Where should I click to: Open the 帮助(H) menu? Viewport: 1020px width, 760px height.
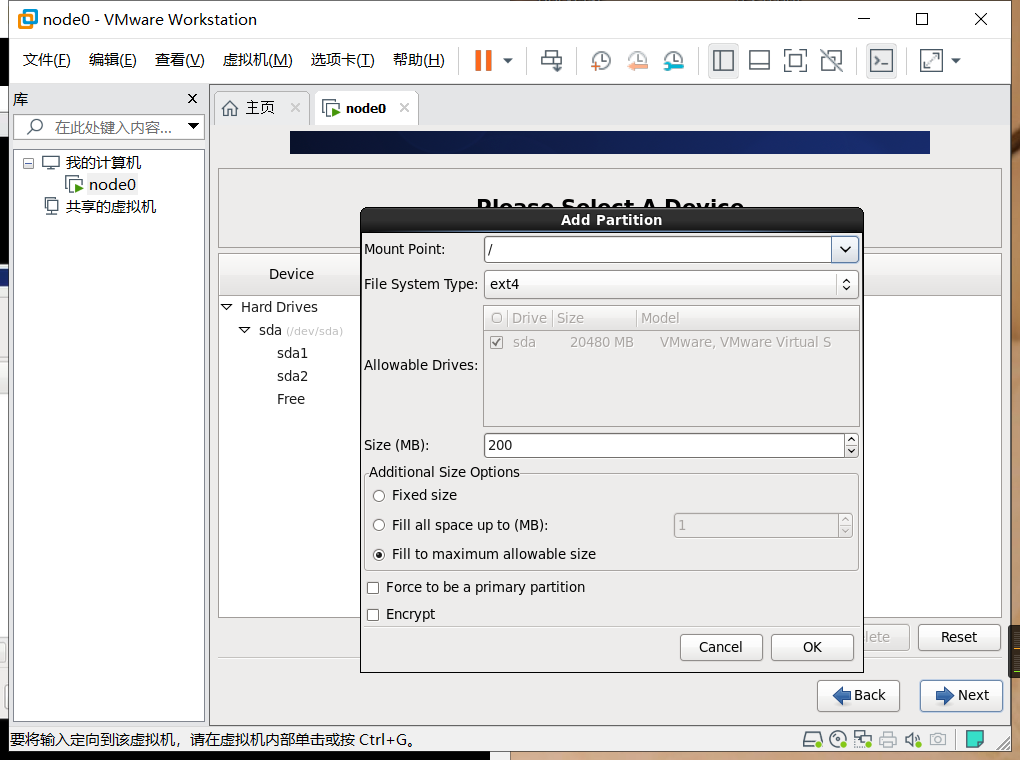tap(419, 60)
